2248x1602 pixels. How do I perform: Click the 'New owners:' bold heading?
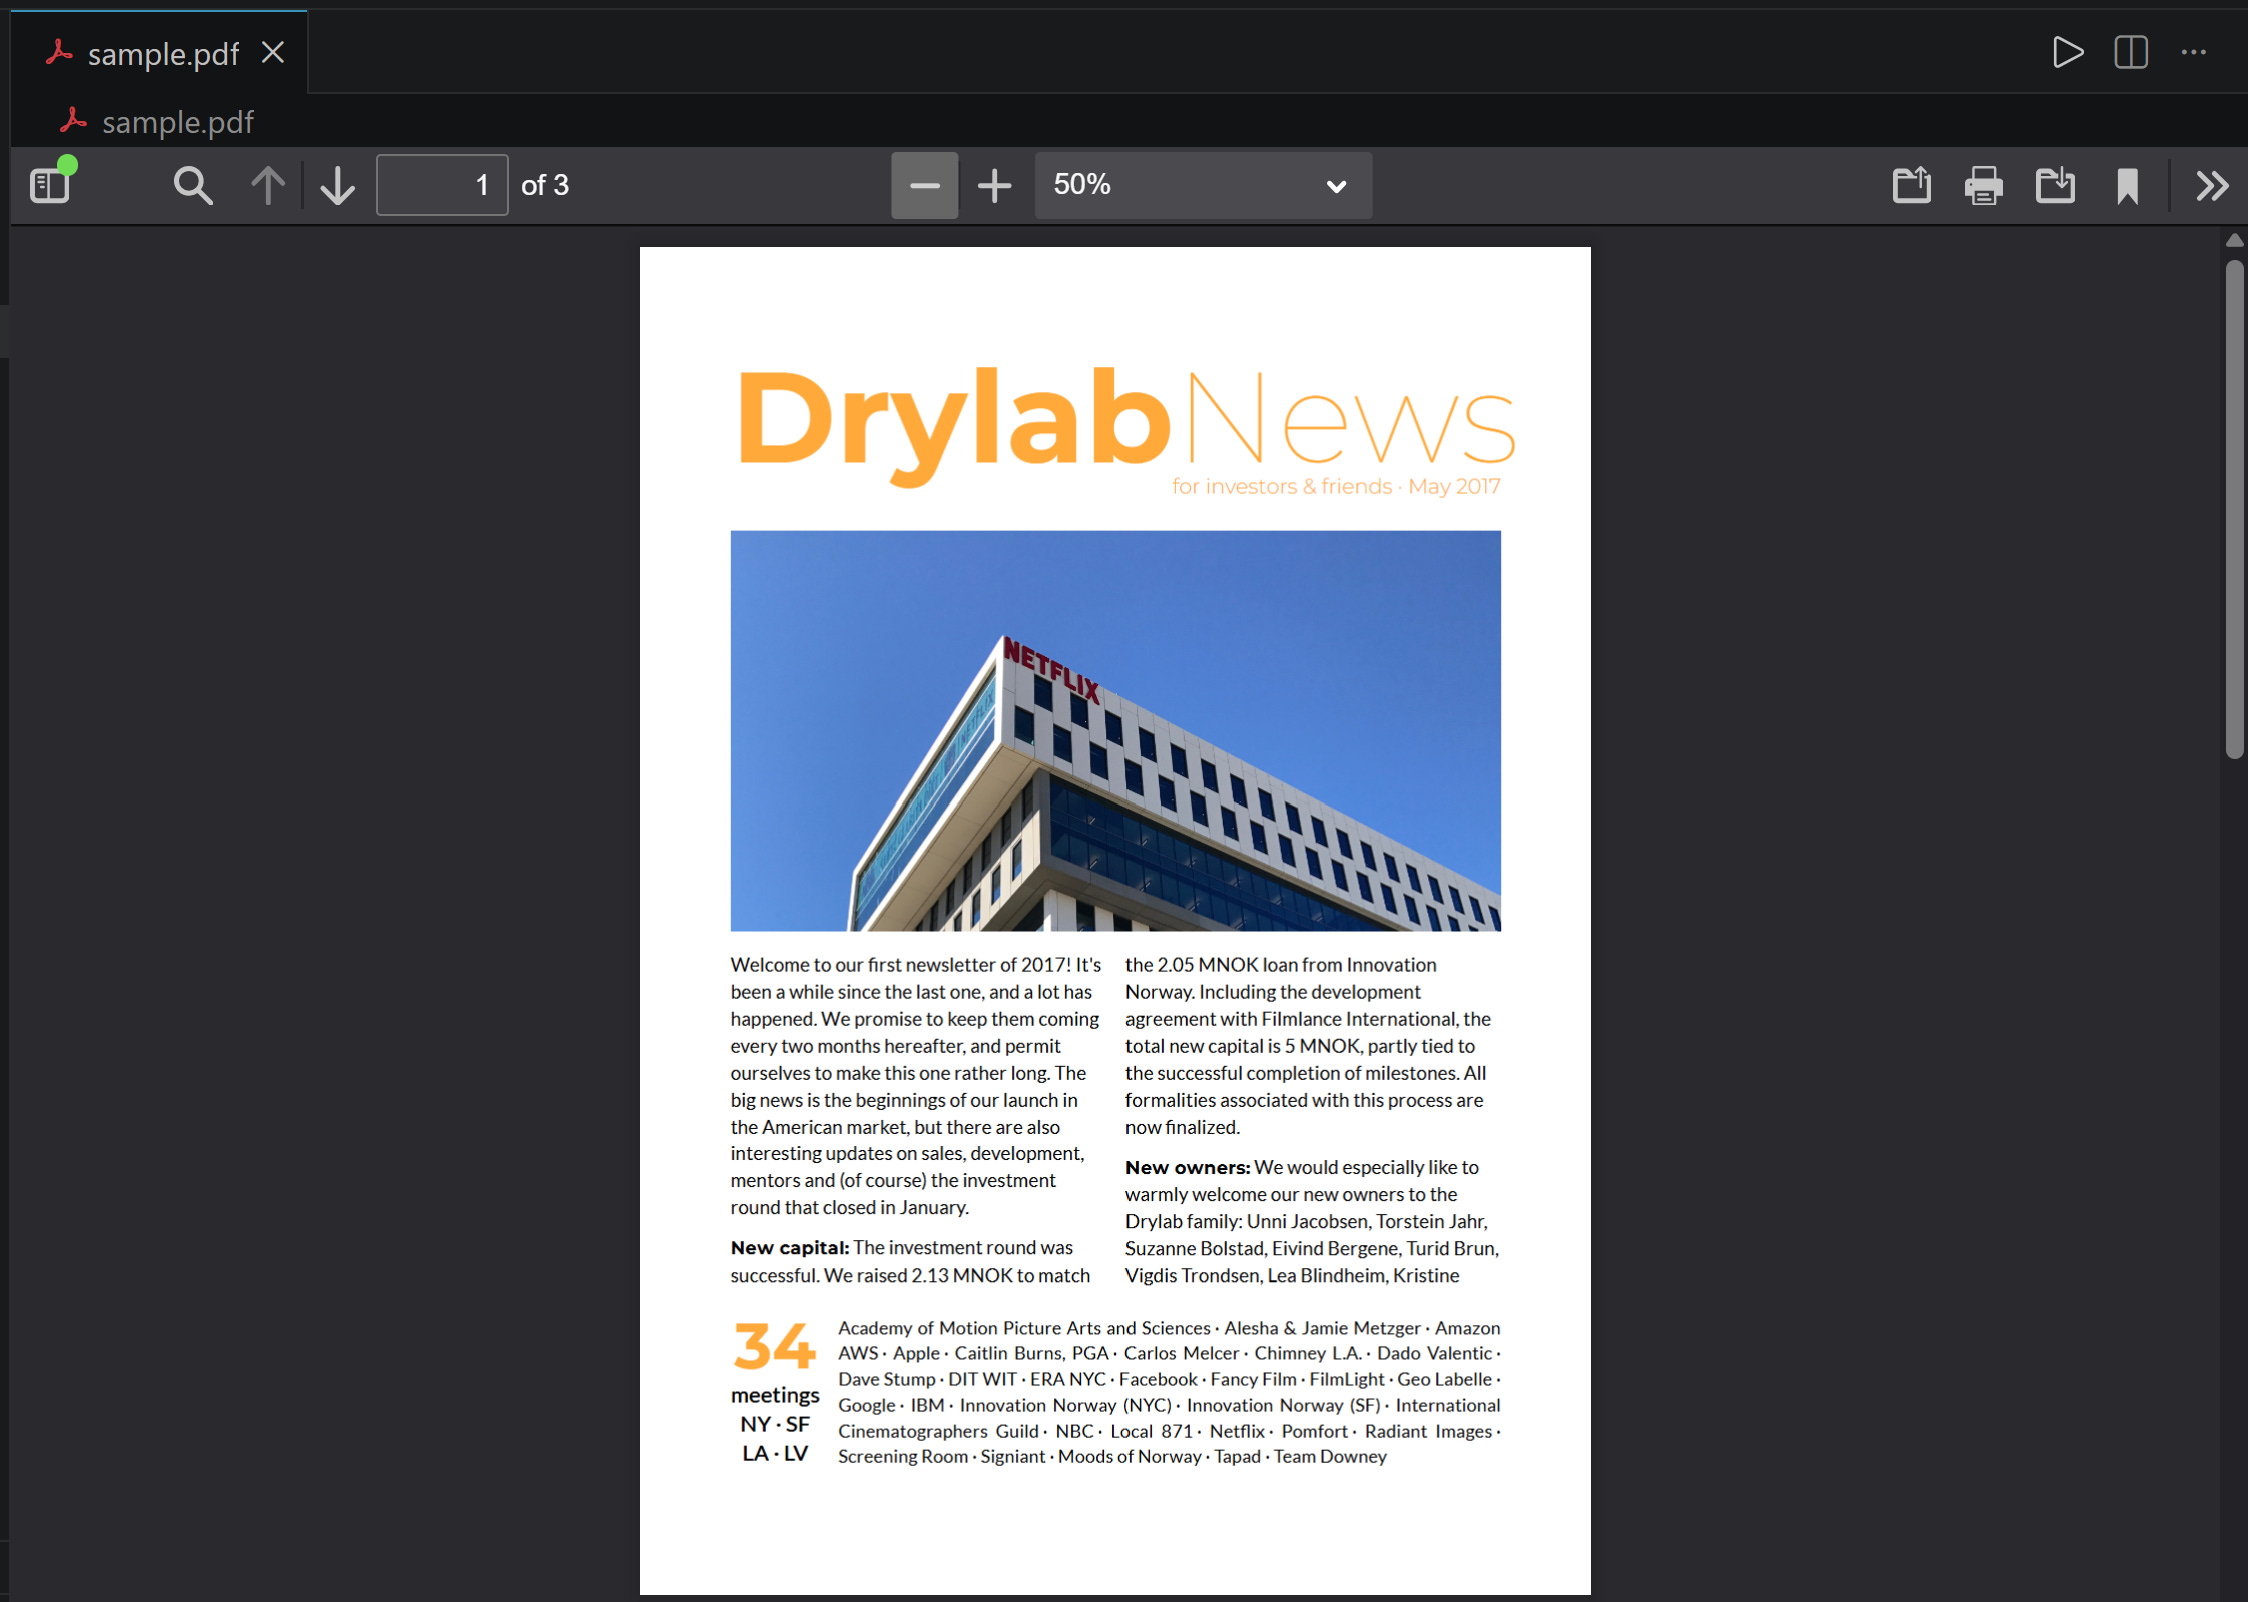pos(1187,1167)
